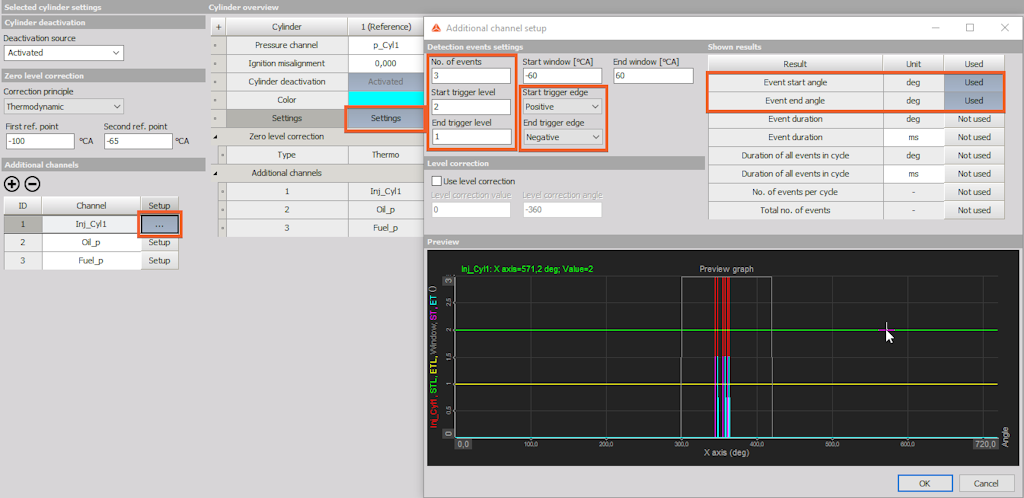
Task: Click the application logo in Additional channel setup title
Action: click(435, 28)
